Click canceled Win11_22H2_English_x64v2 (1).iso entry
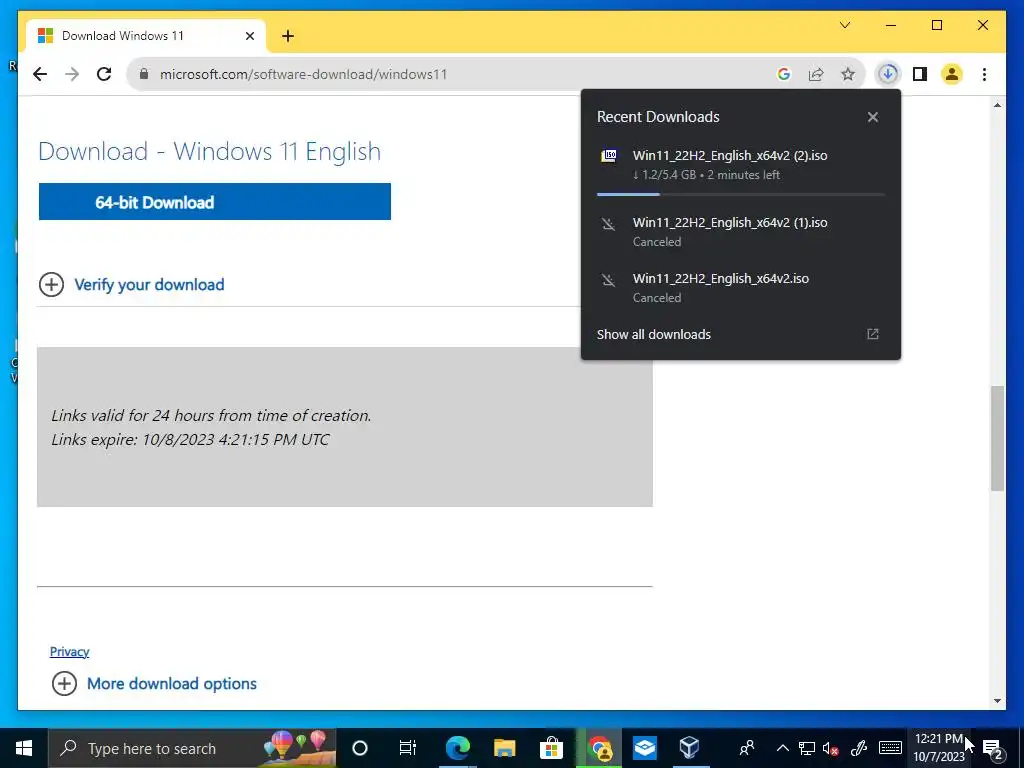The image size is (1024, 768). pos(741,232)
